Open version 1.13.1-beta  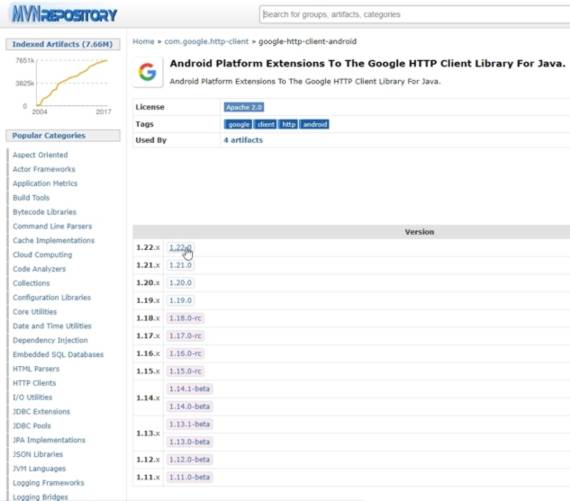point(189,424)
